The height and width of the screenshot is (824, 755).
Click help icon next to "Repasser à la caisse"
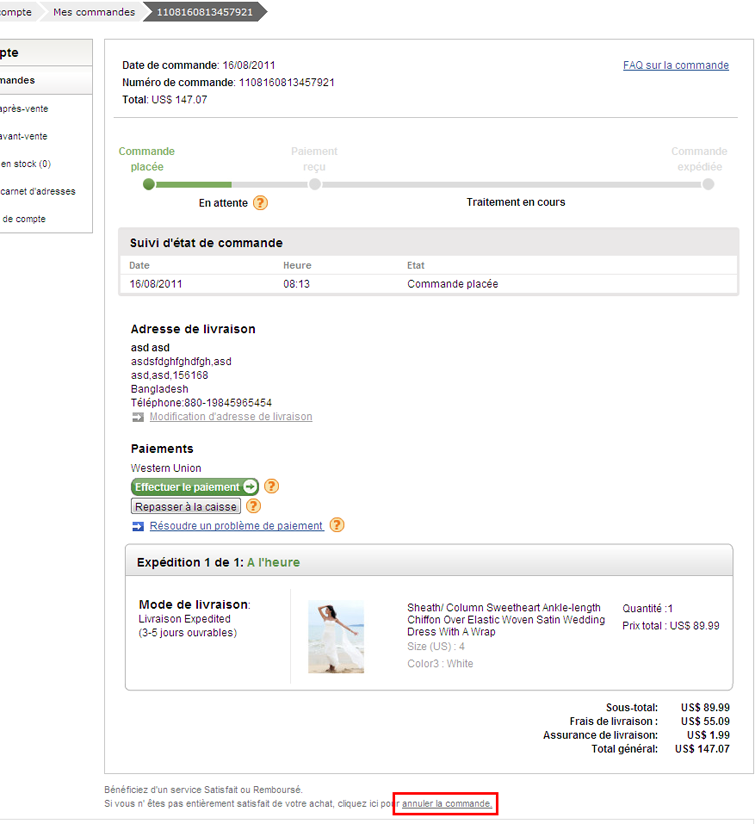tap(254, 506)
